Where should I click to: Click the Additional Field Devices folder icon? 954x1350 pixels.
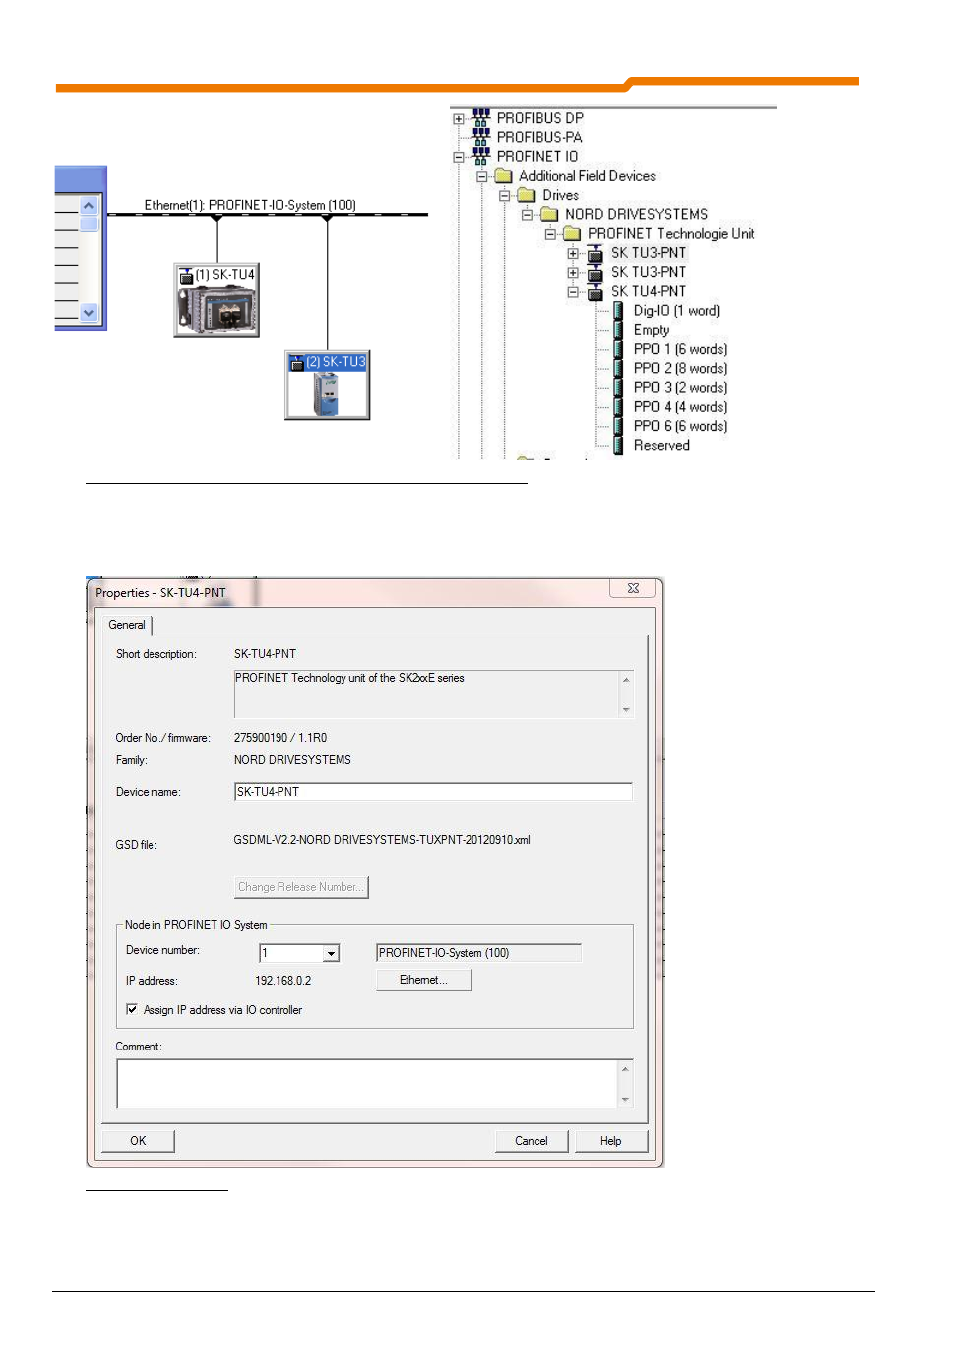click(503, 176)
